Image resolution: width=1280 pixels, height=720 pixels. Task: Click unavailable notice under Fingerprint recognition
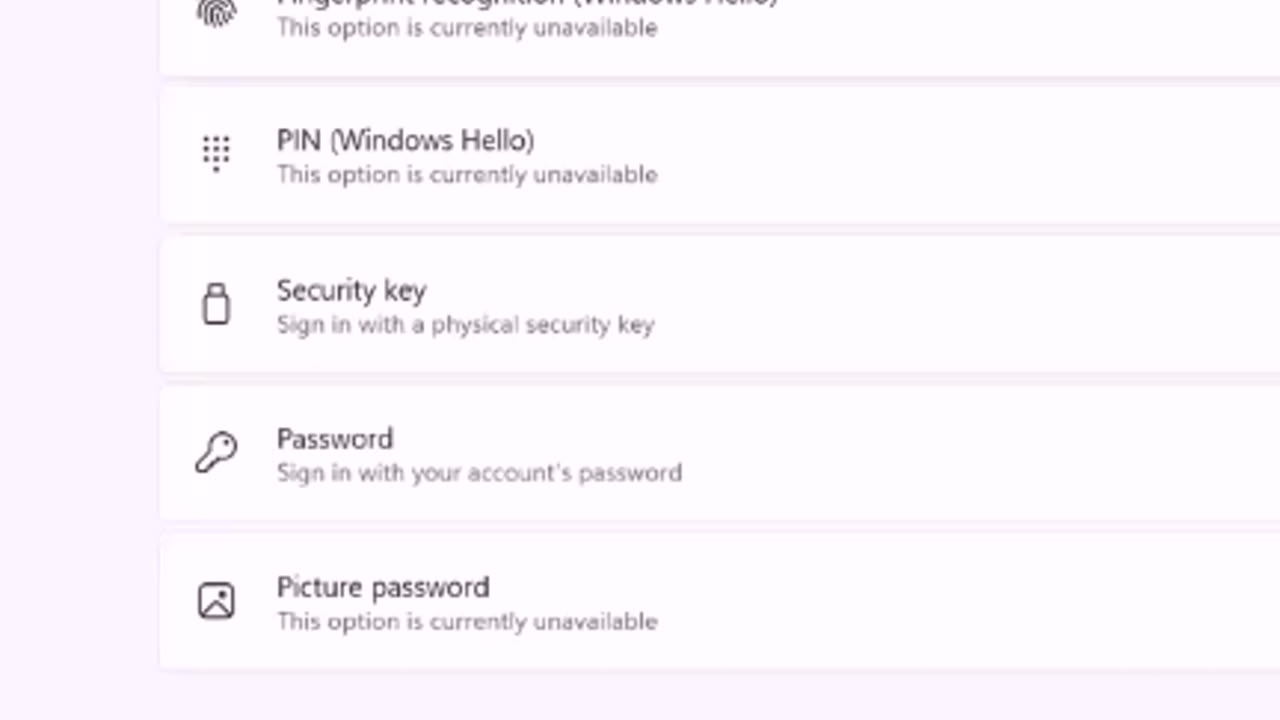pyautogui.click(x=467, y=28)
